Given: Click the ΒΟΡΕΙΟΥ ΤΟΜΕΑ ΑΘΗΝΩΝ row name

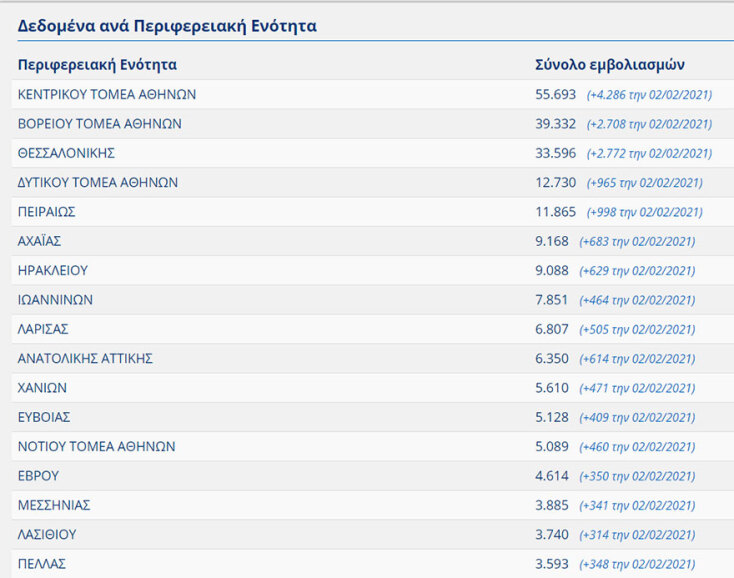Looking at the screenshot, I should (100, 124).
